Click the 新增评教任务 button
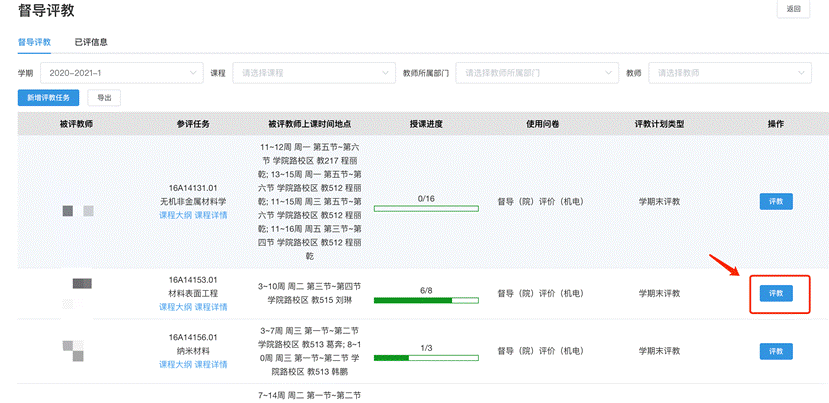Viewport: 829px width, 403px height. pyautogui.click(x=48, y=98)
